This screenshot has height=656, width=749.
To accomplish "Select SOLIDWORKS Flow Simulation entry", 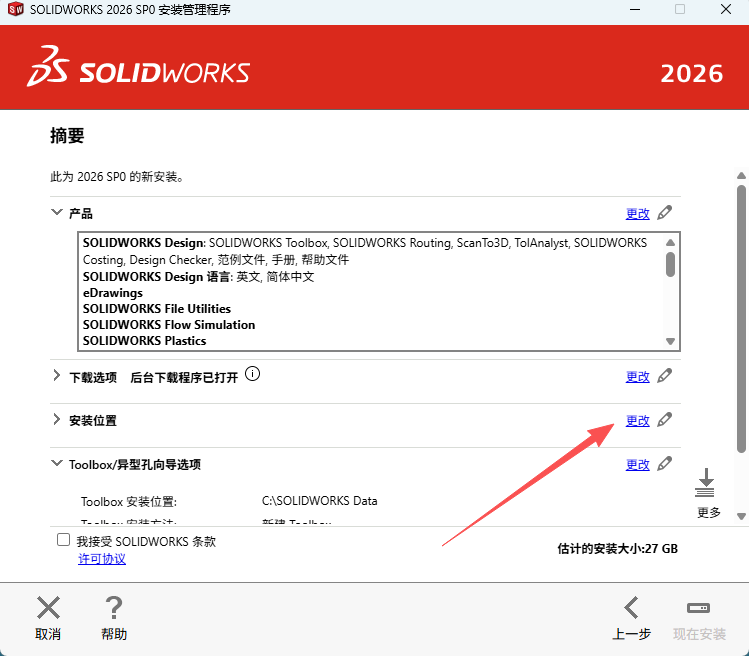I will [x=169, y=325].
